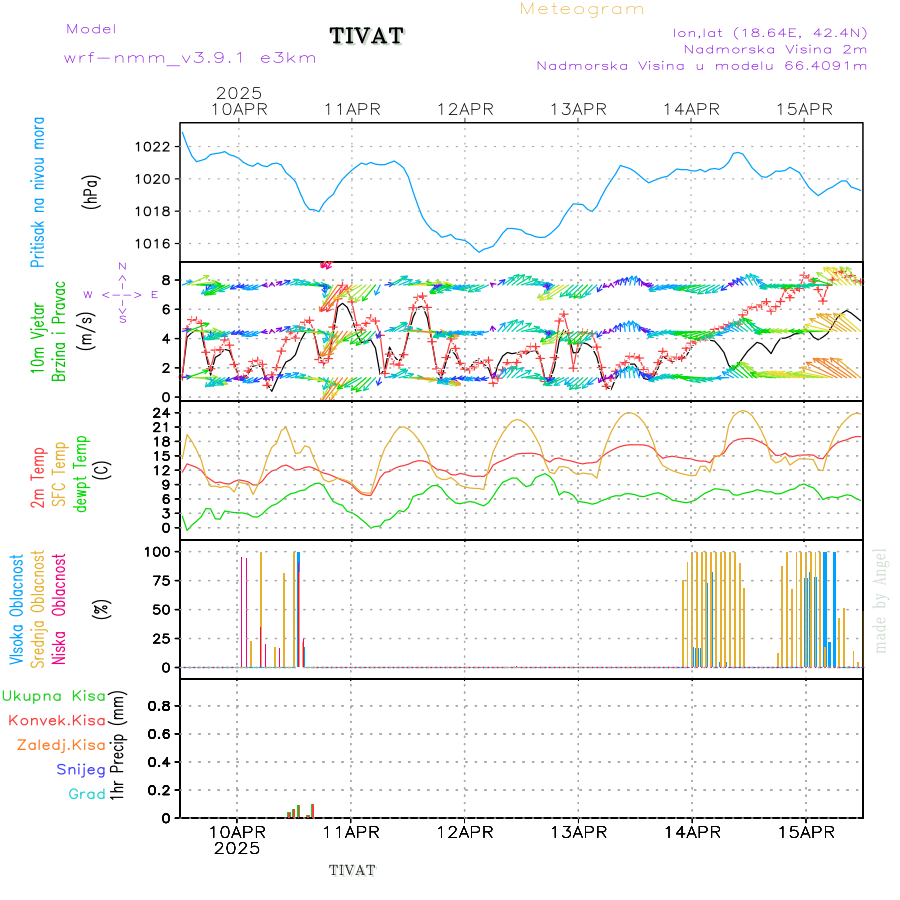This screenshot has width=900, height=900.
Task: Click the 2m Temp red legend label
Action: pyautogui.click(x=38, y=478)
